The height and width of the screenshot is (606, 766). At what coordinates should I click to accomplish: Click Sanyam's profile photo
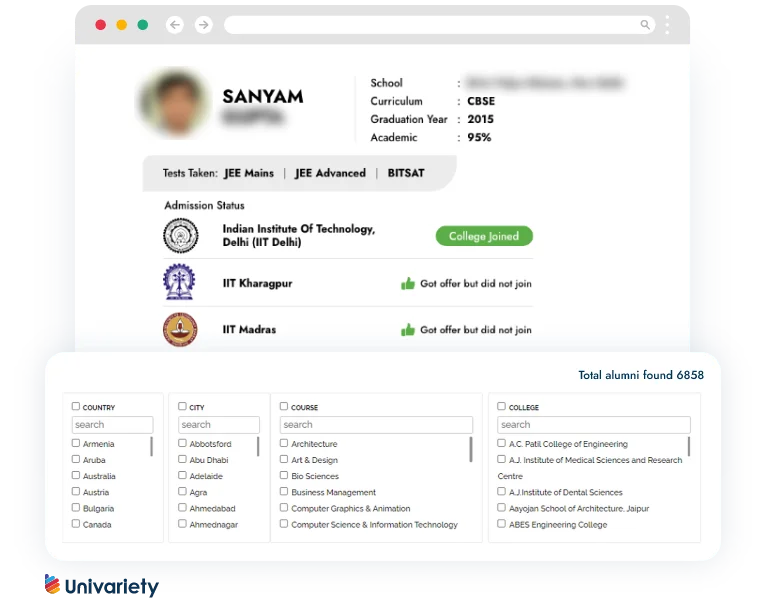[x=175, y=104]
